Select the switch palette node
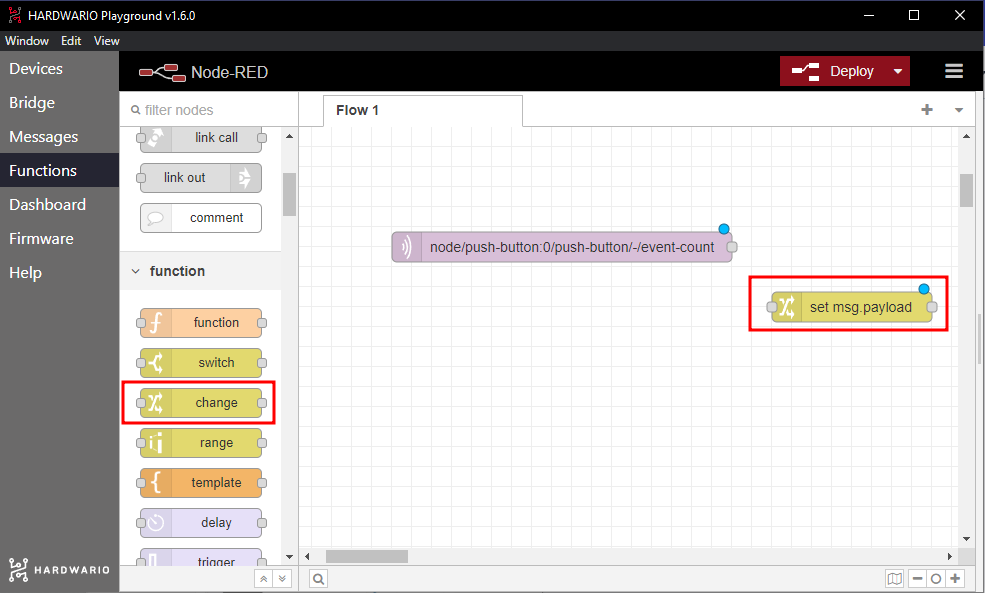 click(x=201, y=363)
